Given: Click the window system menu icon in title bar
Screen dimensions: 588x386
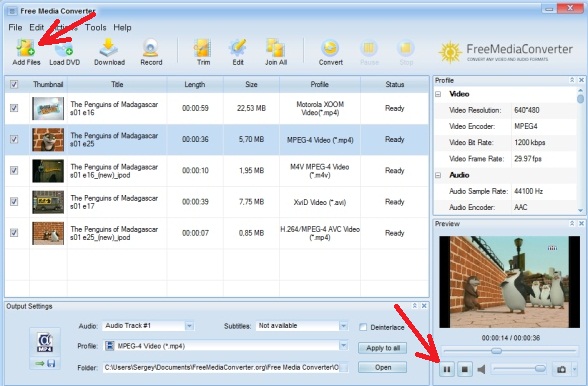Looking at the screenshot, I should click(x=12, y=11).
